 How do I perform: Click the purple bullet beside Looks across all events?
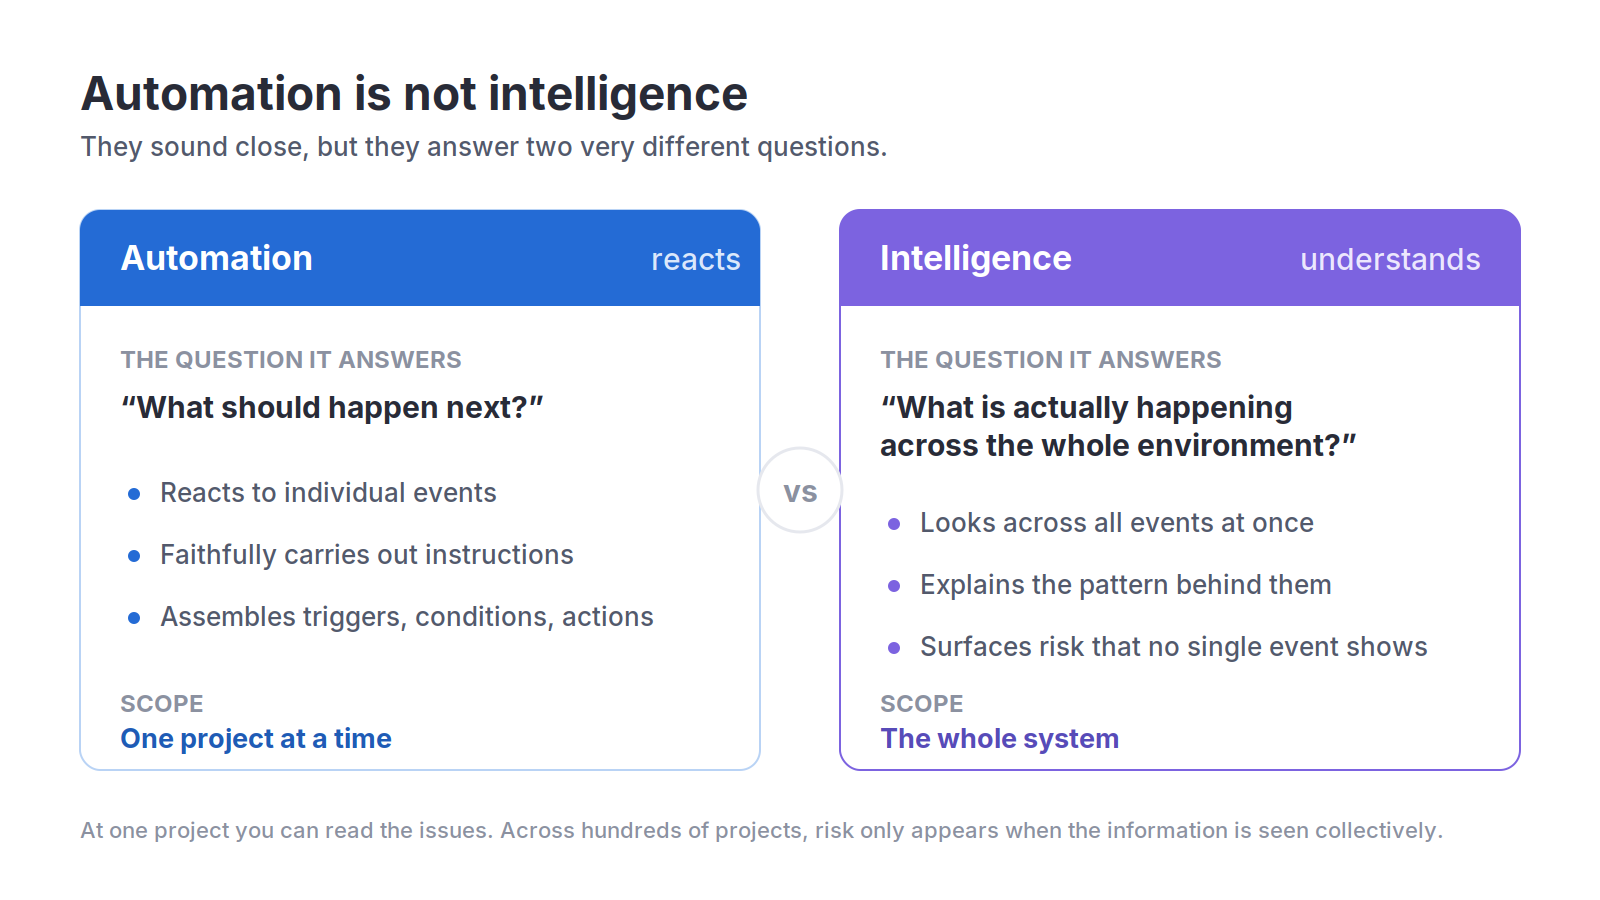[x=894, y=524]
